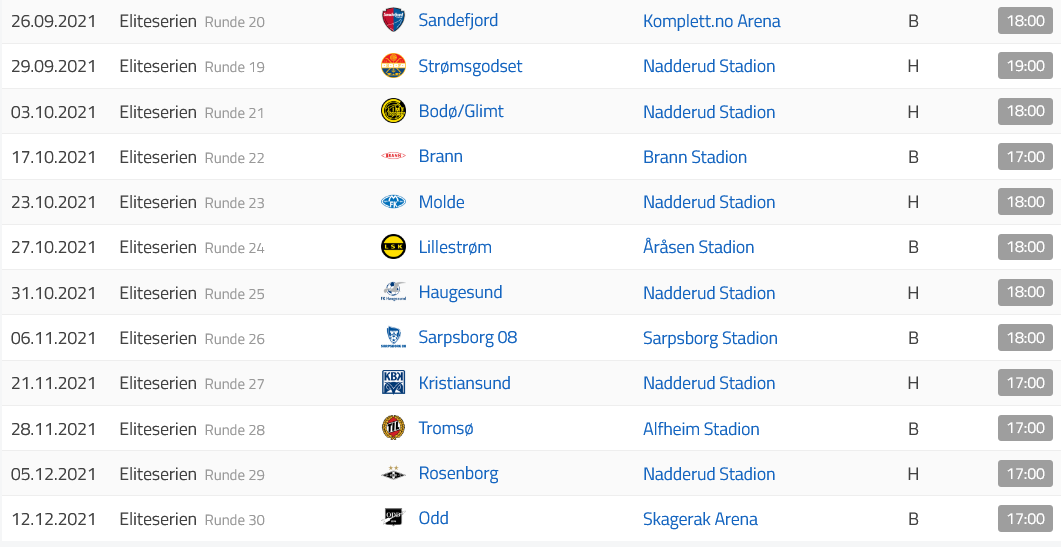The image size is (1061, 547).
Task: Click the 17:00 button for Odd match
Action: [1025, 519]
